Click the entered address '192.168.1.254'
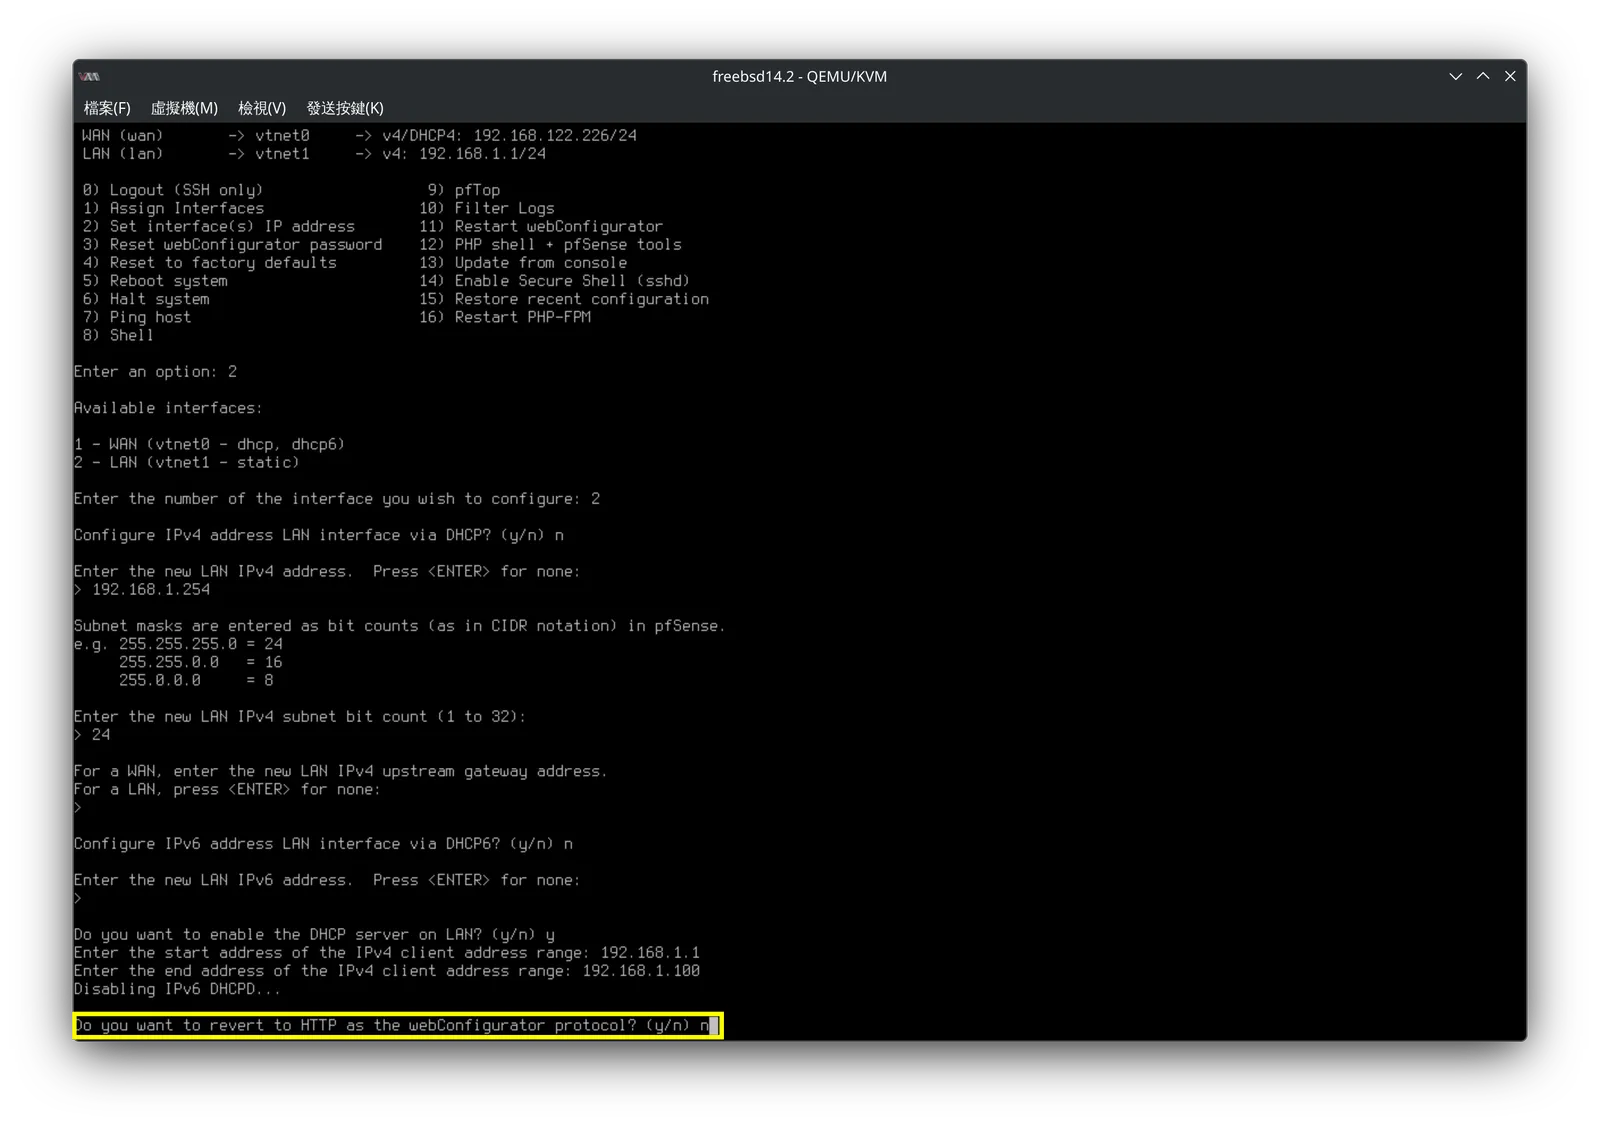This screenshot has width=1600, height=1128. 151,590
